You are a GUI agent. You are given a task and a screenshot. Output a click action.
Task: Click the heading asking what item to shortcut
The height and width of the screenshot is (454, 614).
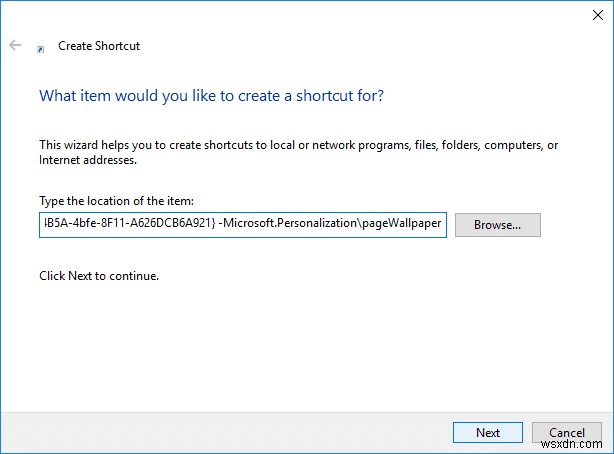[211, 96]
